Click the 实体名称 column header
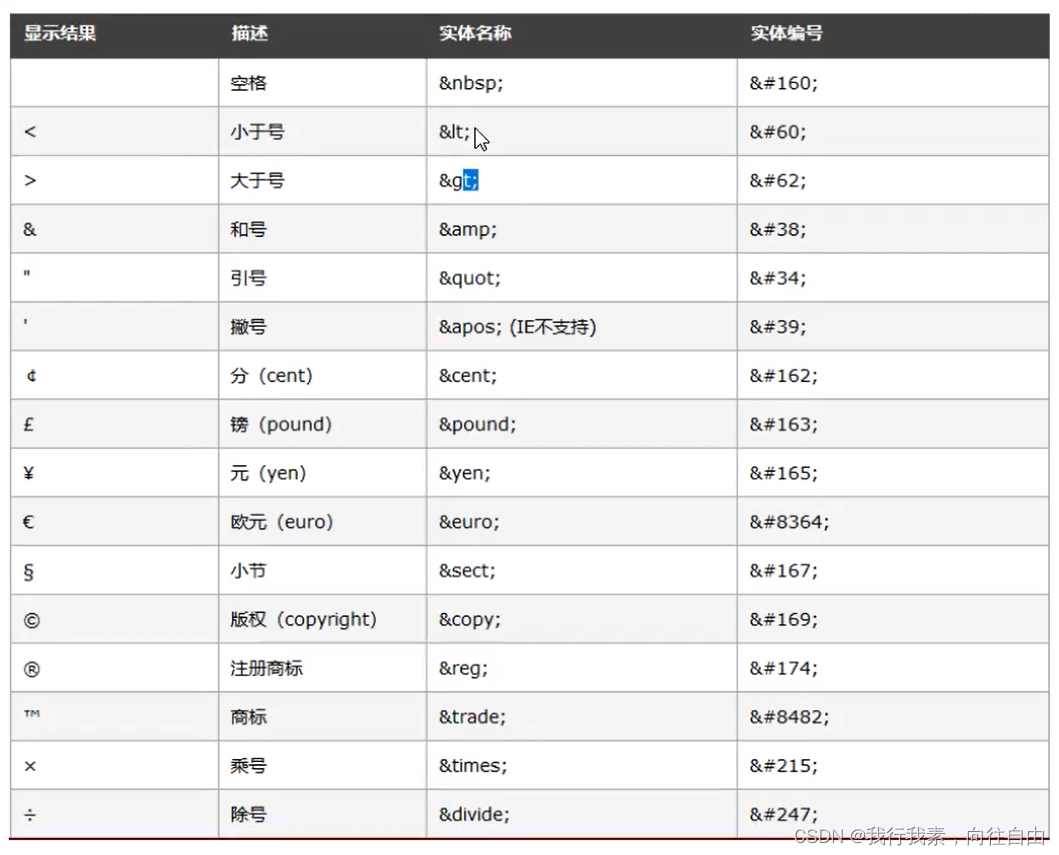This screenshot has width=1059, height=855. [475, 33]
